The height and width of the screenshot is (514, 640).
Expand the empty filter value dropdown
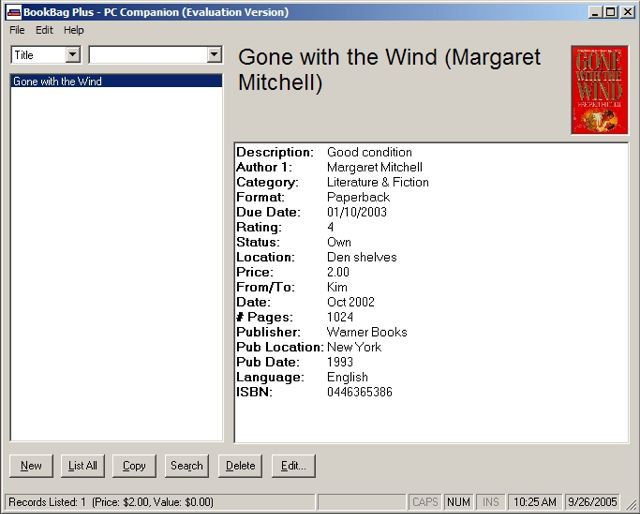[214, 55]
